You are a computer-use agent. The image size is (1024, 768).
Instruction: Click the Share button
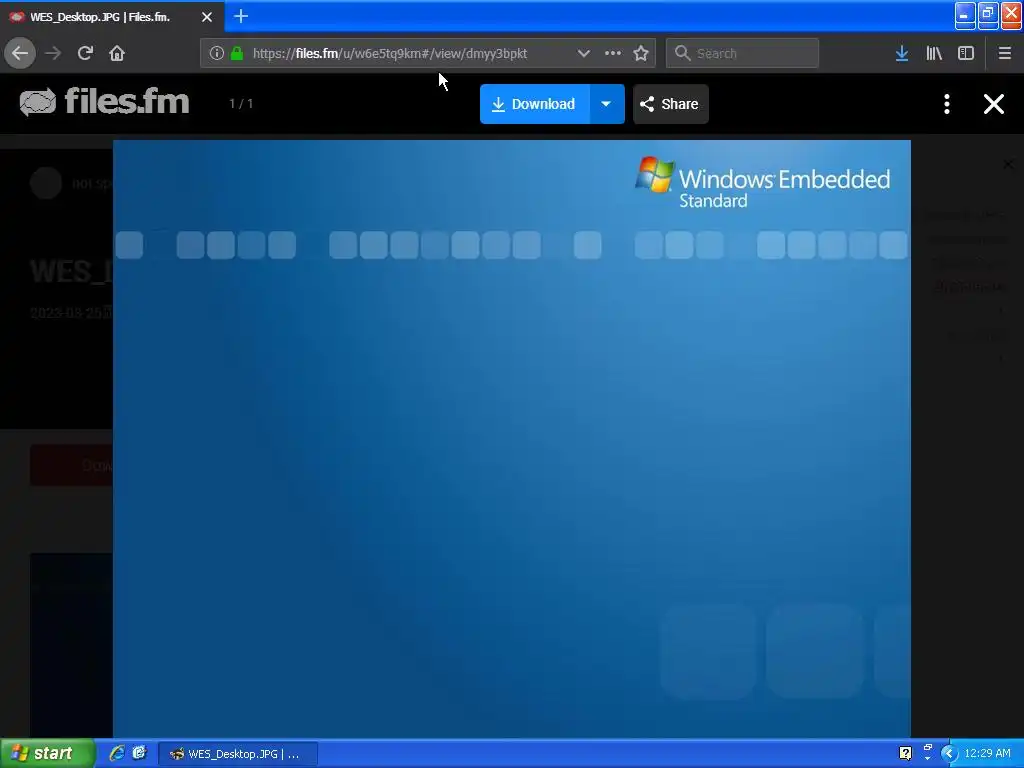click(671, 104)
